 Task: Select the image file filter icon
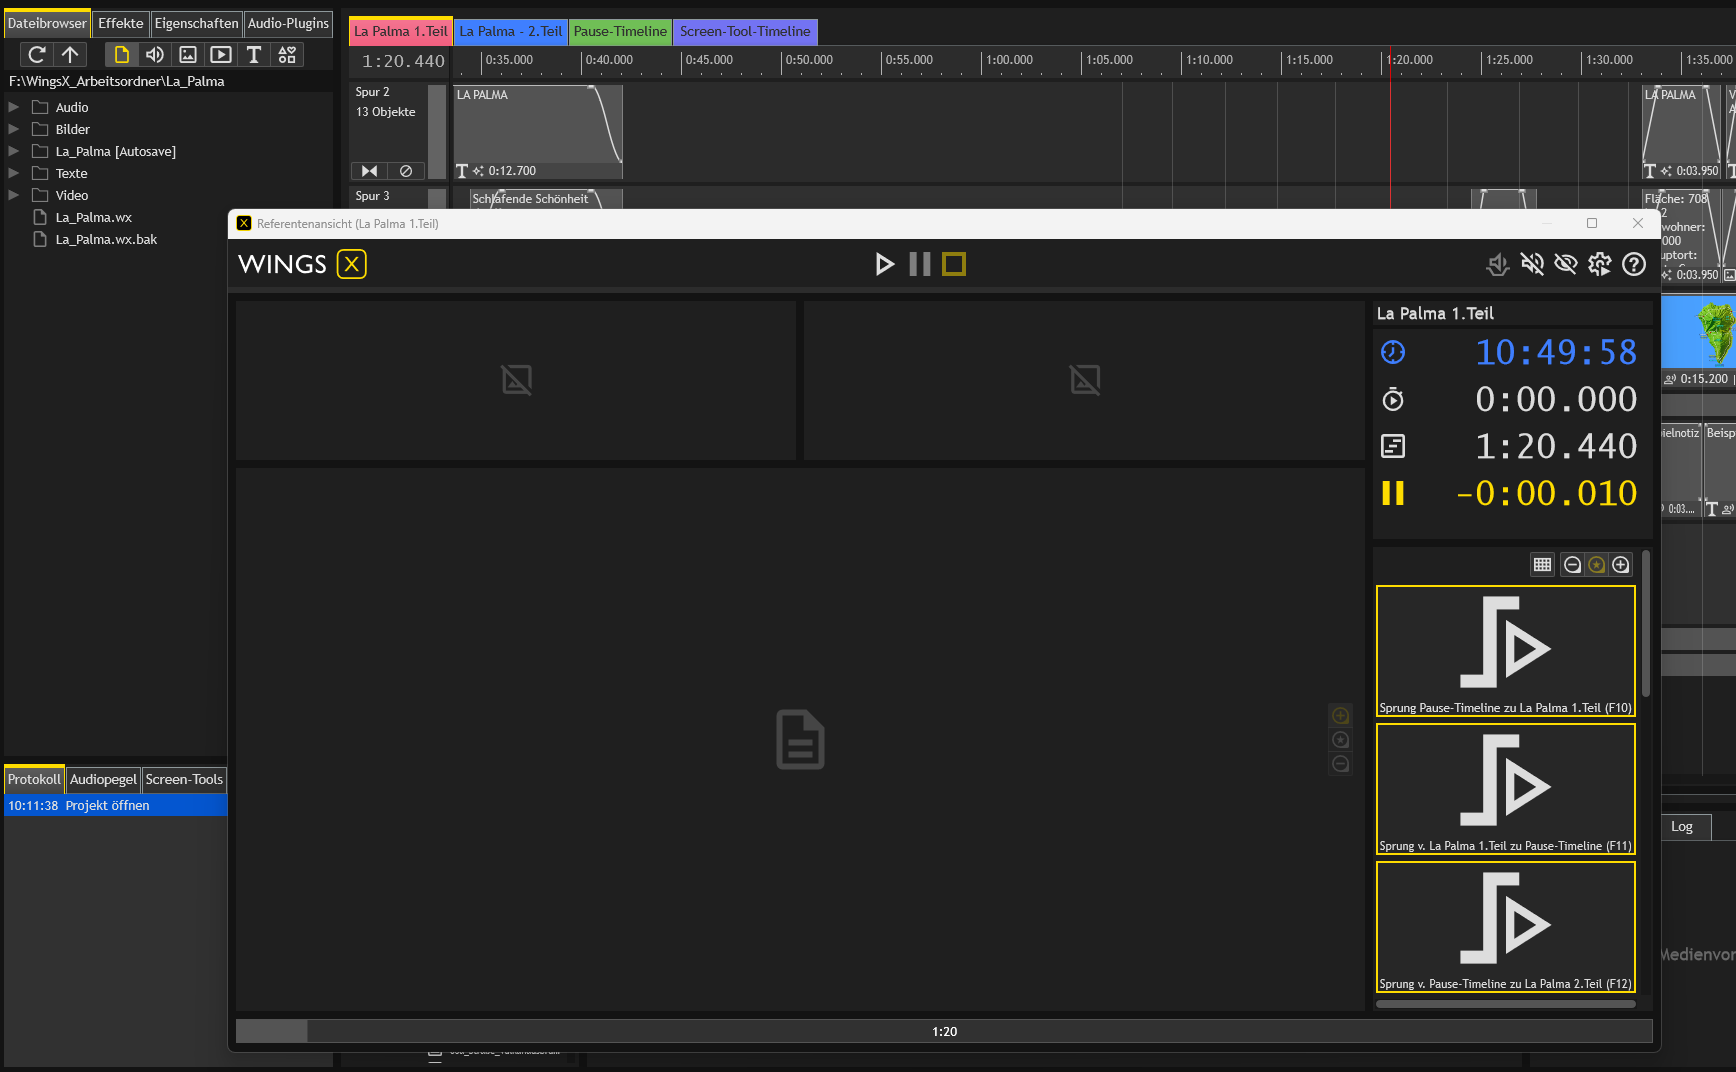point(188,55)
